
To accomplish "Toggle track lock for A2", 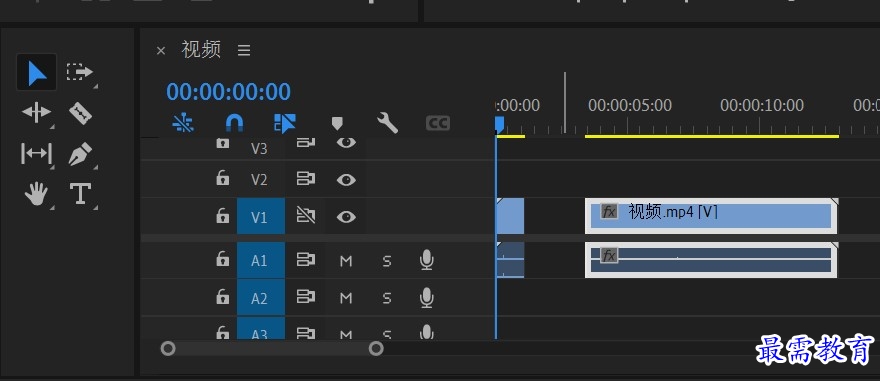I will pyautogui.click(x=223, y=297).
